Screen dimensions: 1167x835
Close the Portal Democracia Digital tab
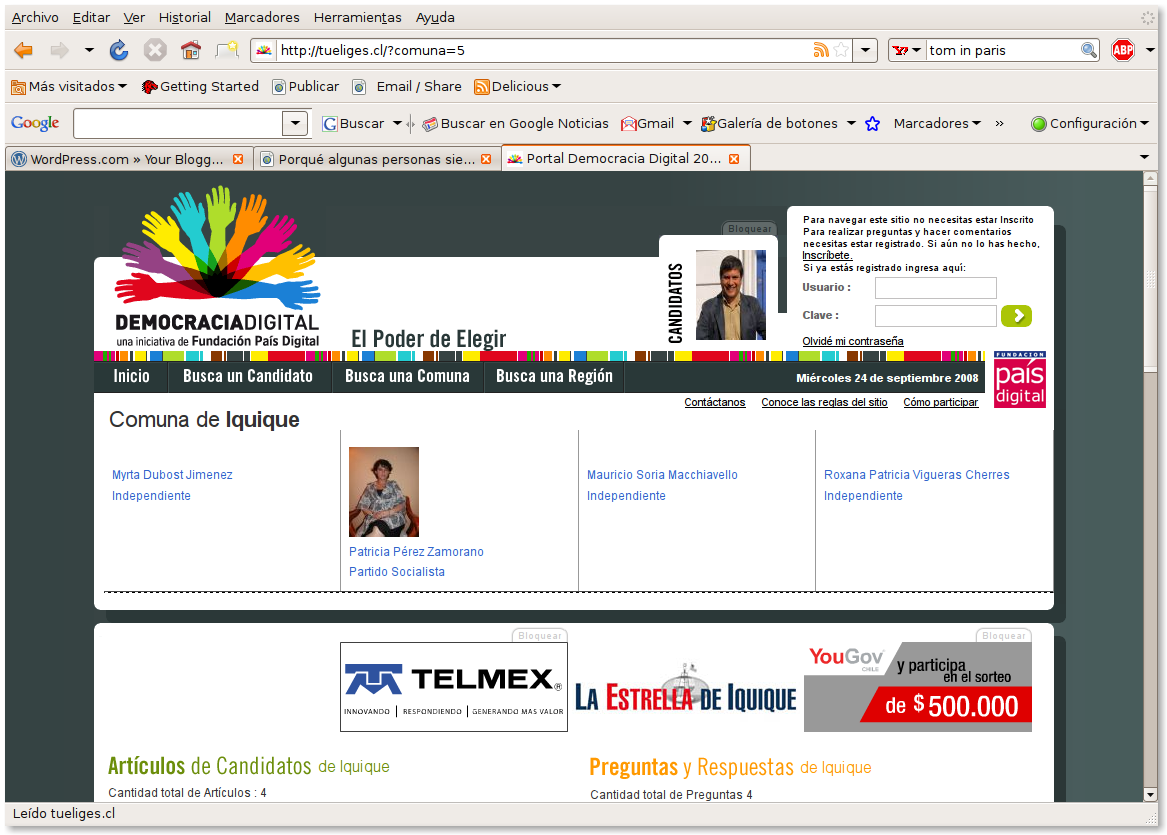(734, 159)
